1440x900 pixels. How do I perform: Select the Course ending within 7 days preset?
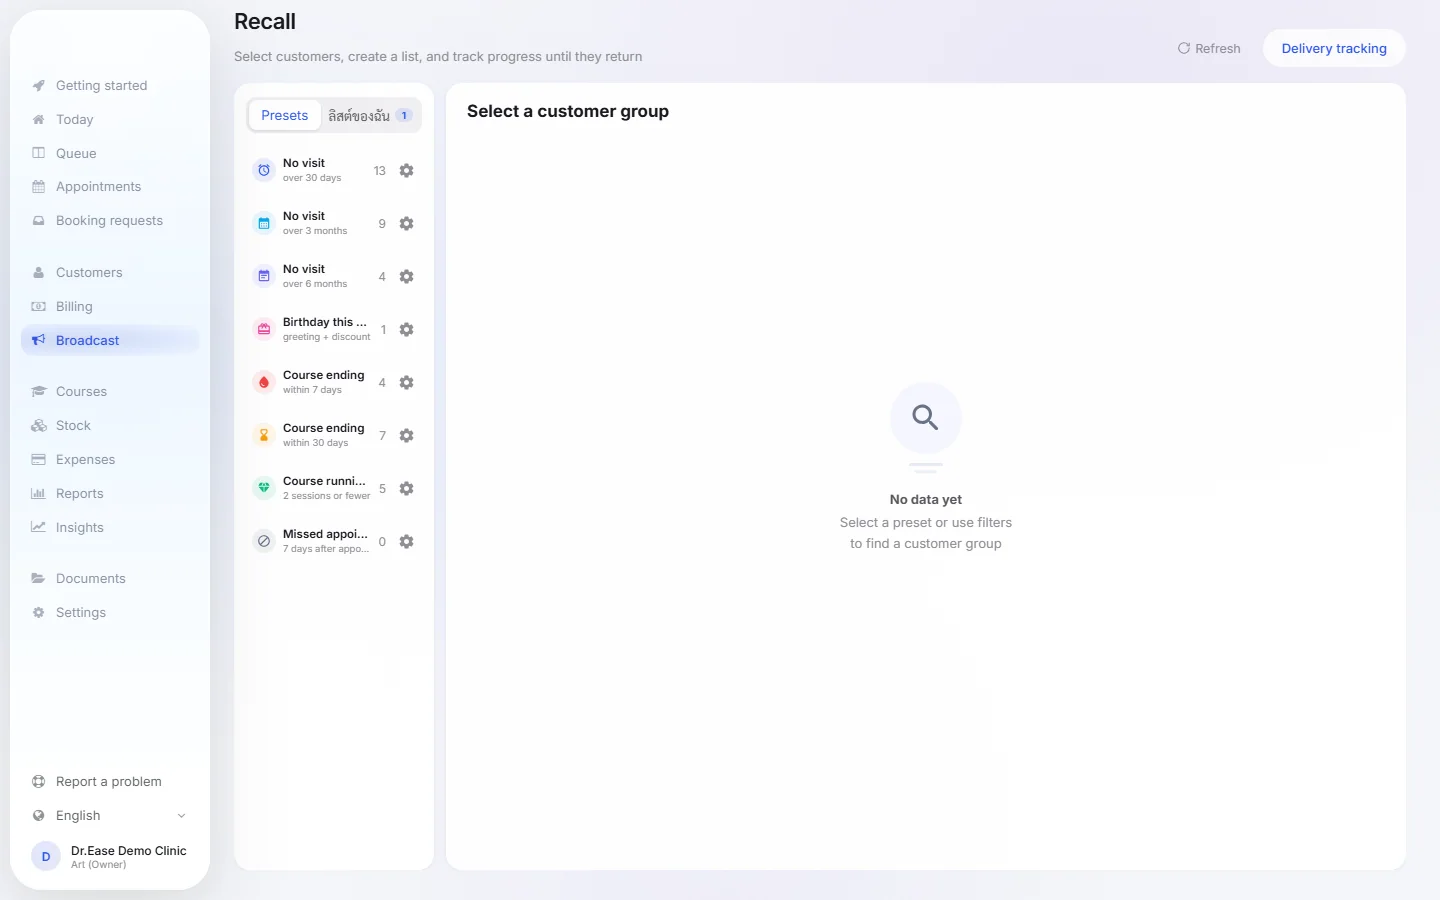tap(320, 383)
